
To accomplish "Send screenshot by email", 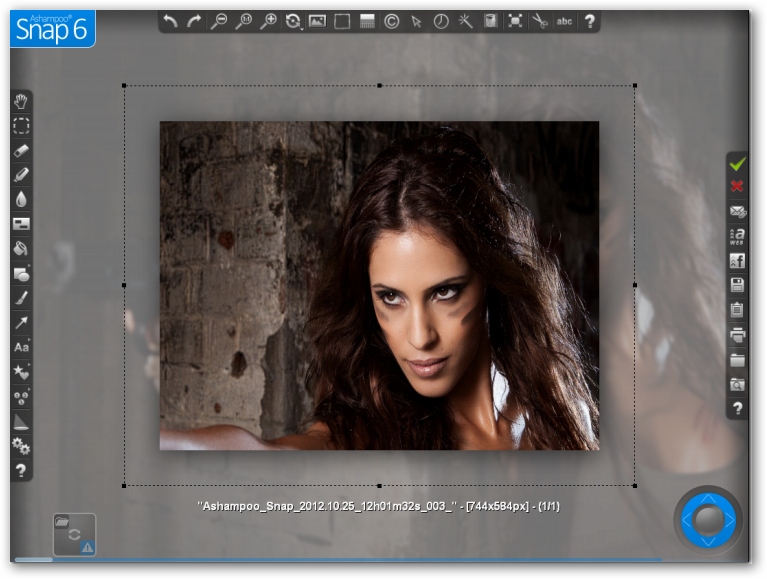I will 737,211.
